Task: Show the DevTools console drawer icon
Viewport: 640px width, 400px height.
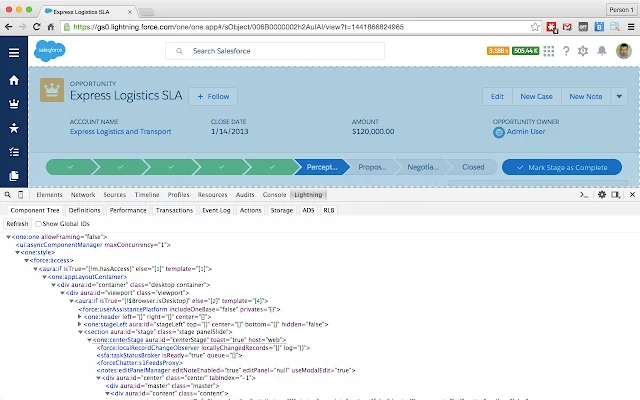Action: click(584, 195)
